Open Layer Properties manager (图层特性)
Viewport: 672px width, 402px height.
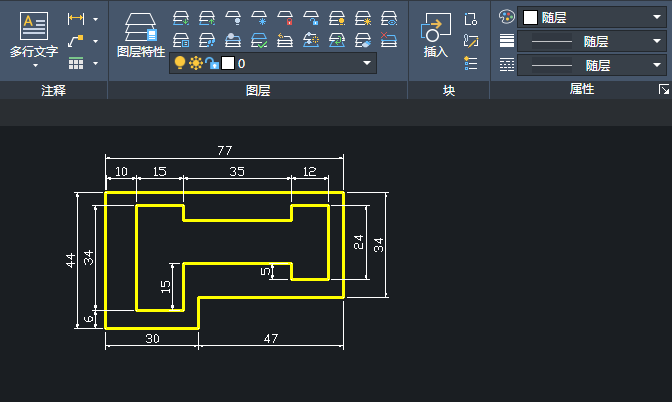point(141,34)
